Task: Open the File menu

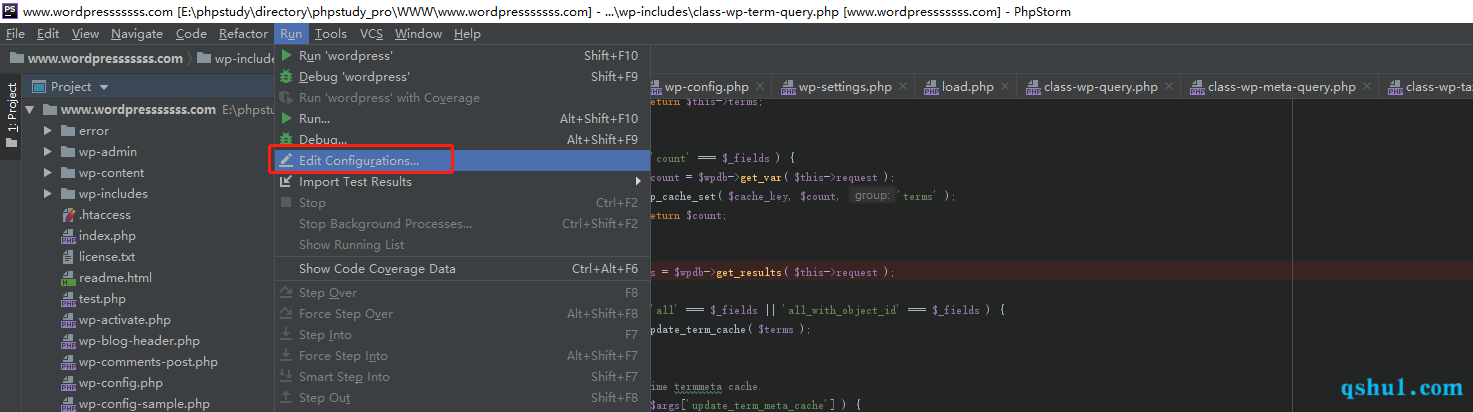Action: pos(15,34)
